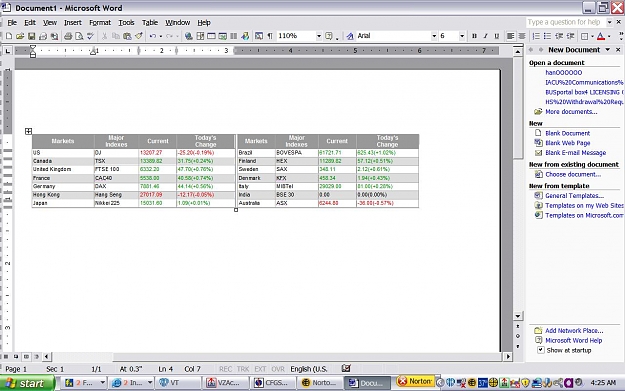Open the font color dropdown arrow

point(609,36)
